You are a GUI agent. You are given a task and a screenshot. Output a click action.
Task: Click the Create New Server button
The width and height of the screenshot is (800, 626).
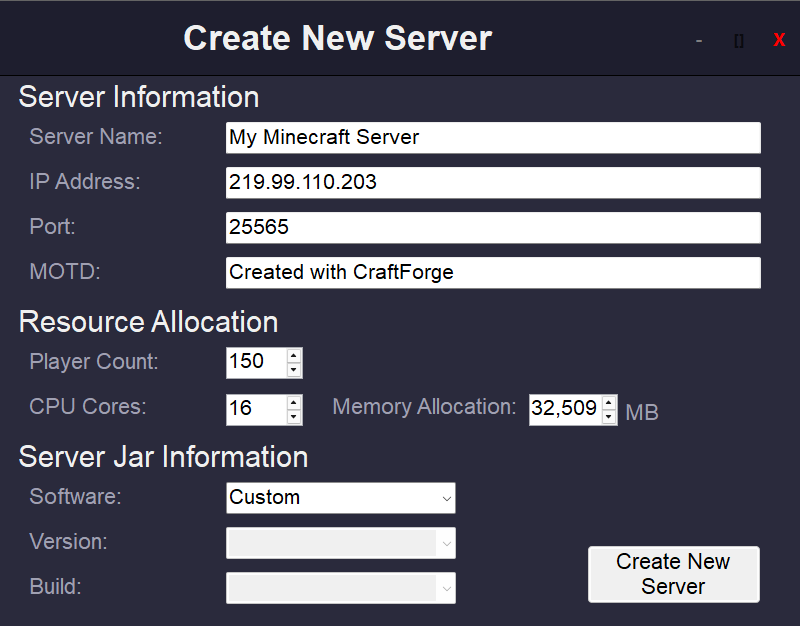click(673, 574)
